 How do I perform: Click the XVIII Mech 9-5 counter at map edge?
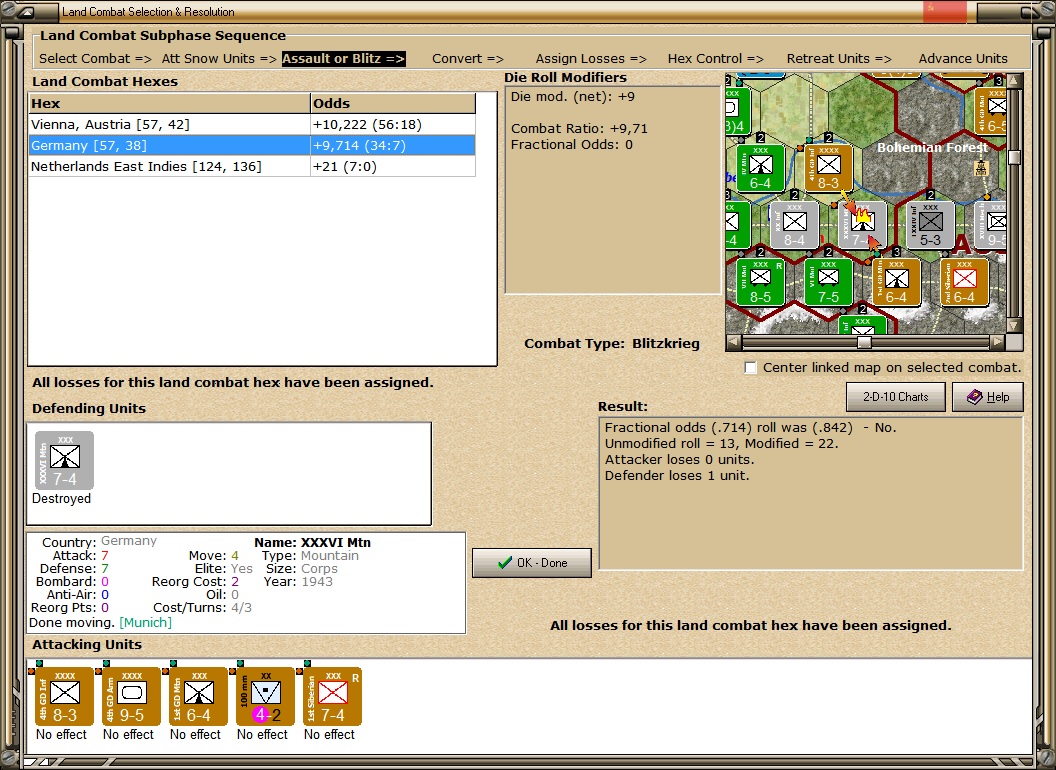(x=991, y=225)
